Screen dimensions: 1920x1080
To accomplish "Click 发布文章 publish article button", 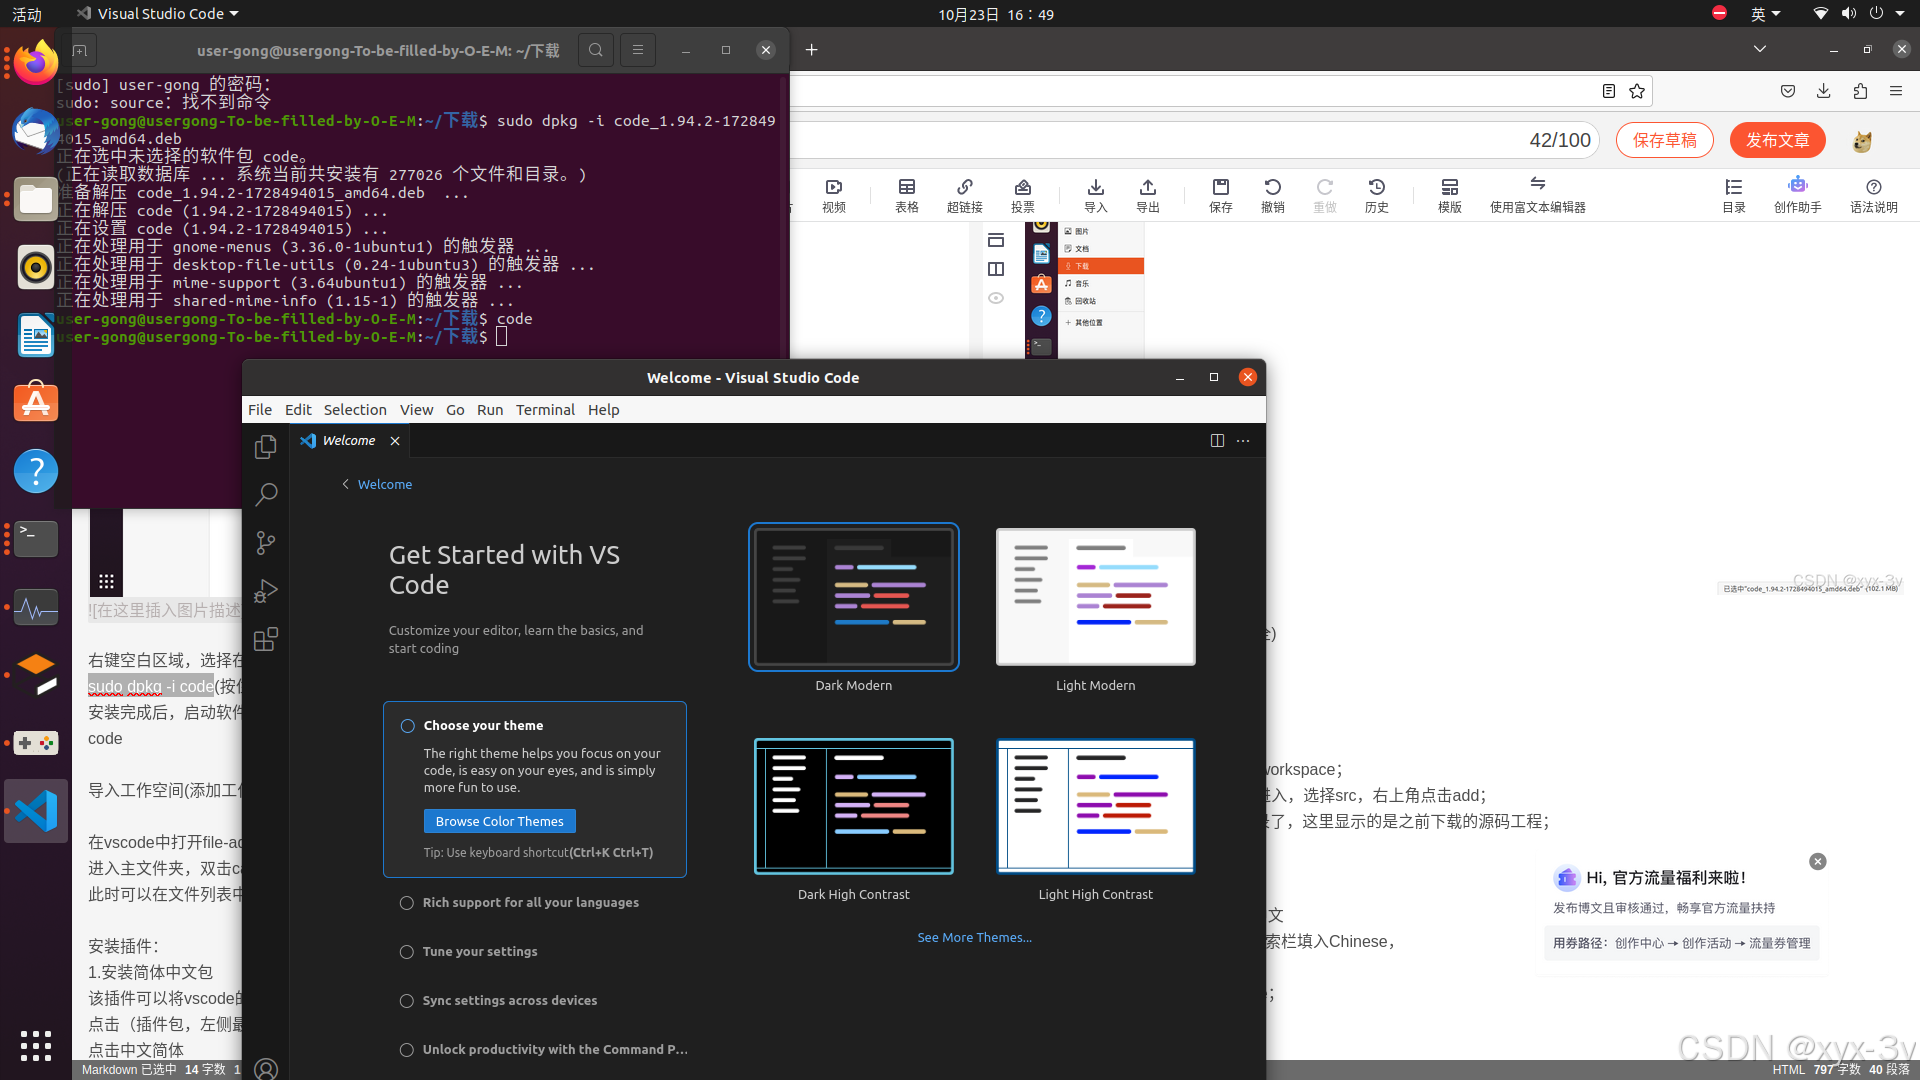I will [x=1778, y=140].
